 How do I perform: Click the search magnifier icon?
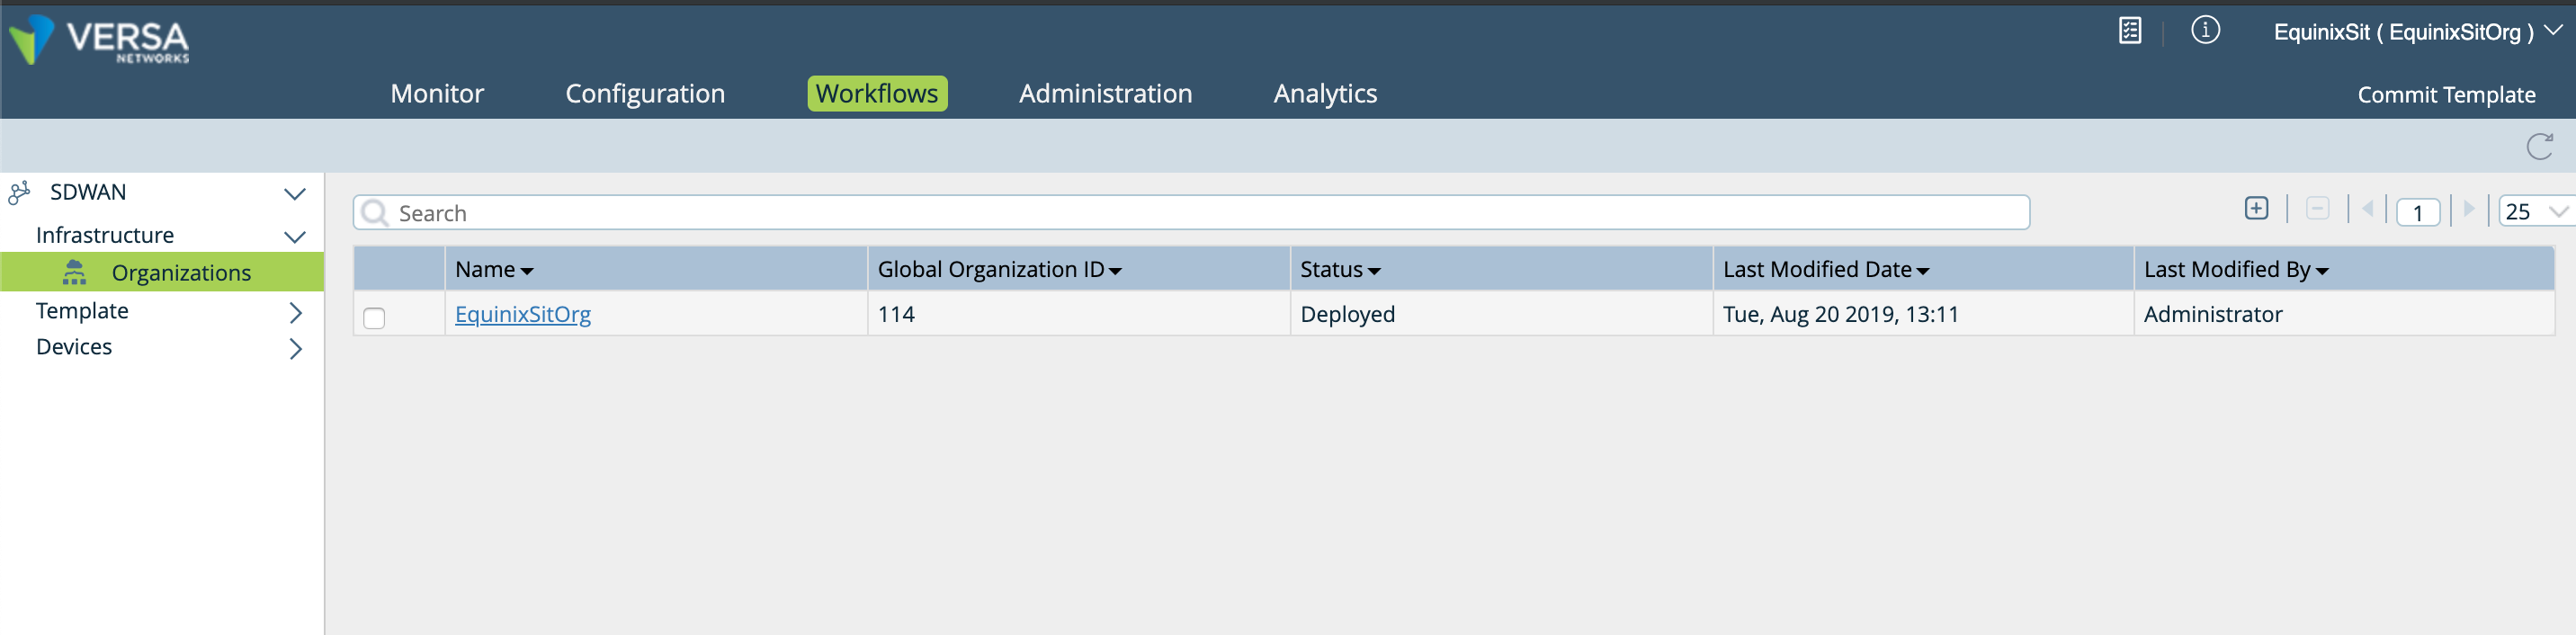coord(375,212)
